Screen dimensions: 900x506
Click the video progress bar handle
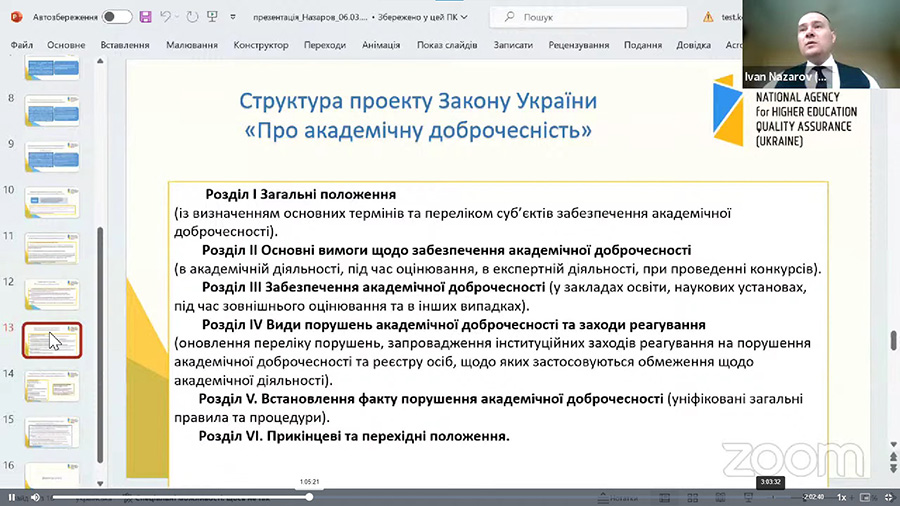(x=310, y=497)
